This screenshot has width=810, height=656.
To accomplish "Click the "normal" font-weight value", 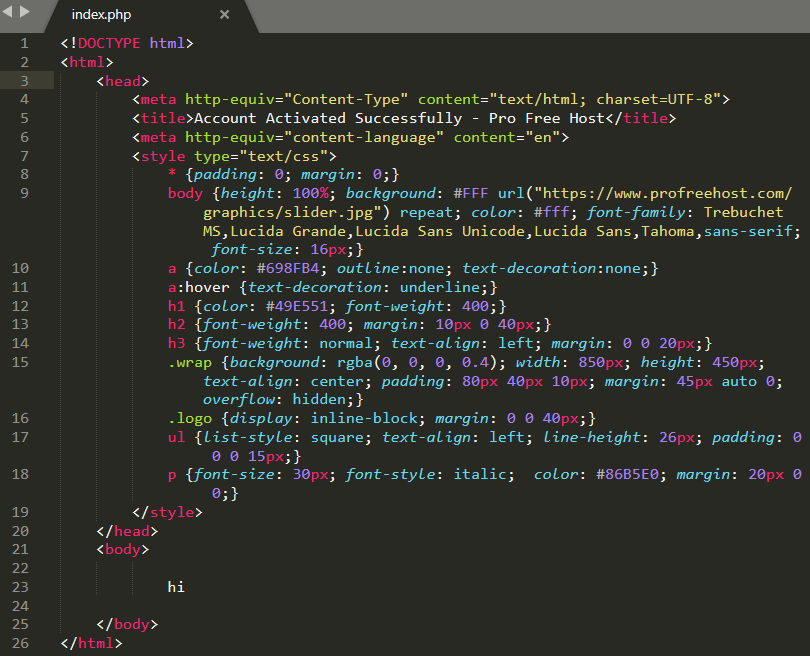I will 346,343.
